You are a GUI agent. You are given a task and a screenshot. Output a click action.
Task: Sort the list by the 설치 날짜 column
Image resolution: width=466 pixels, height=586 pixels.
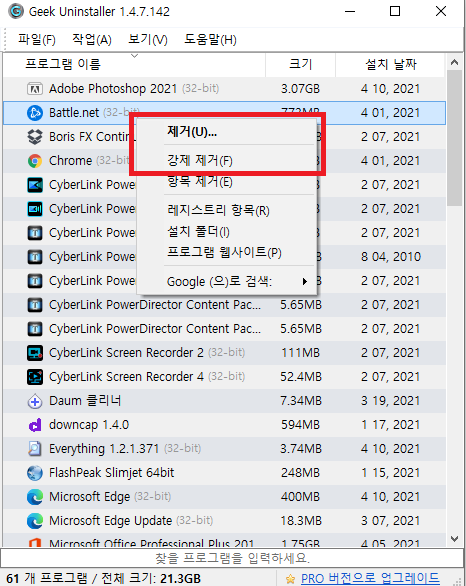(391, 65)
